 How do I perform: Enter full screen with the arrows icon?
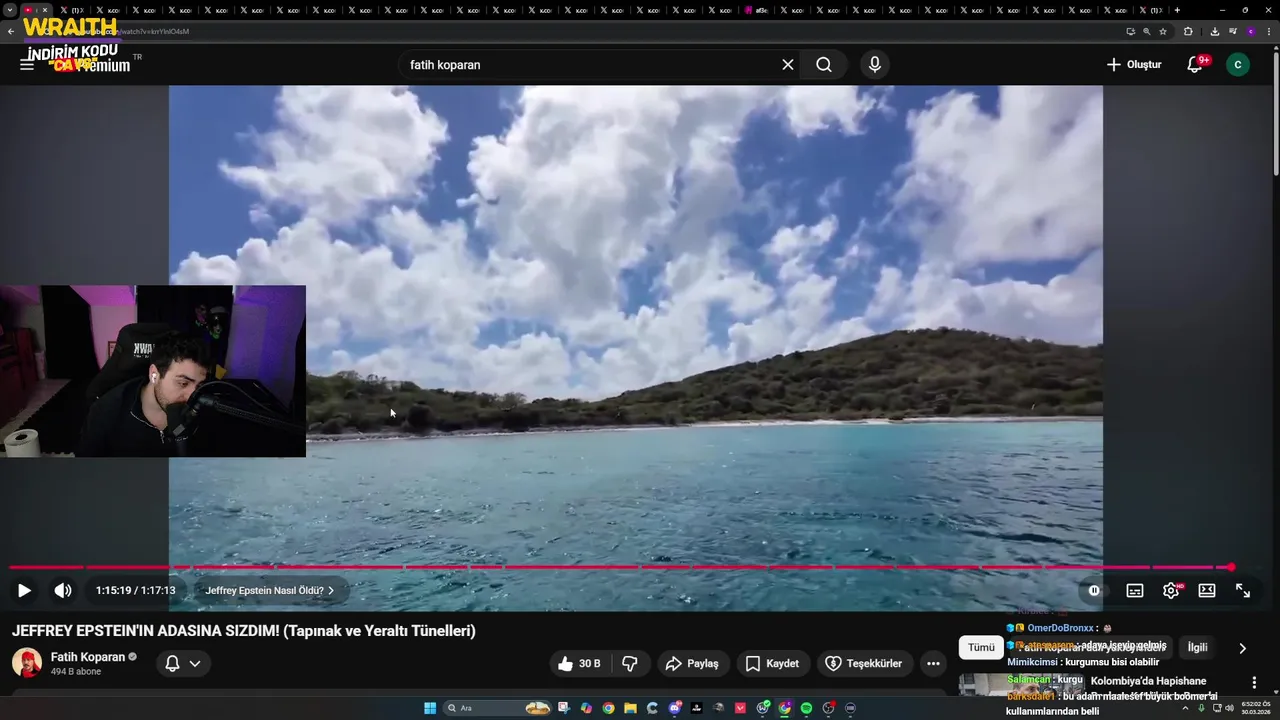coord(1243,591)
